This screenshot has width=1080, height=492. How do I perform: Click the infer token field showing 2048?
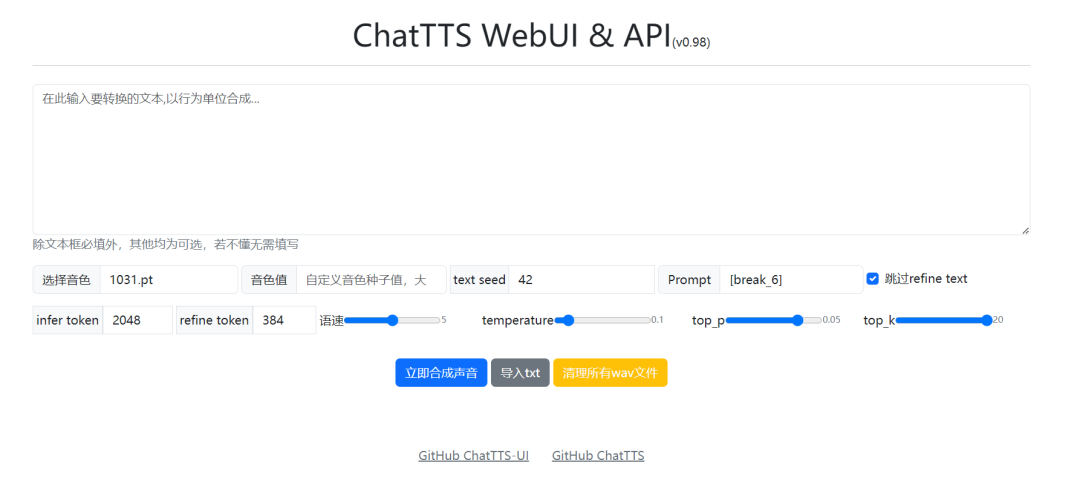pos(138,320)
